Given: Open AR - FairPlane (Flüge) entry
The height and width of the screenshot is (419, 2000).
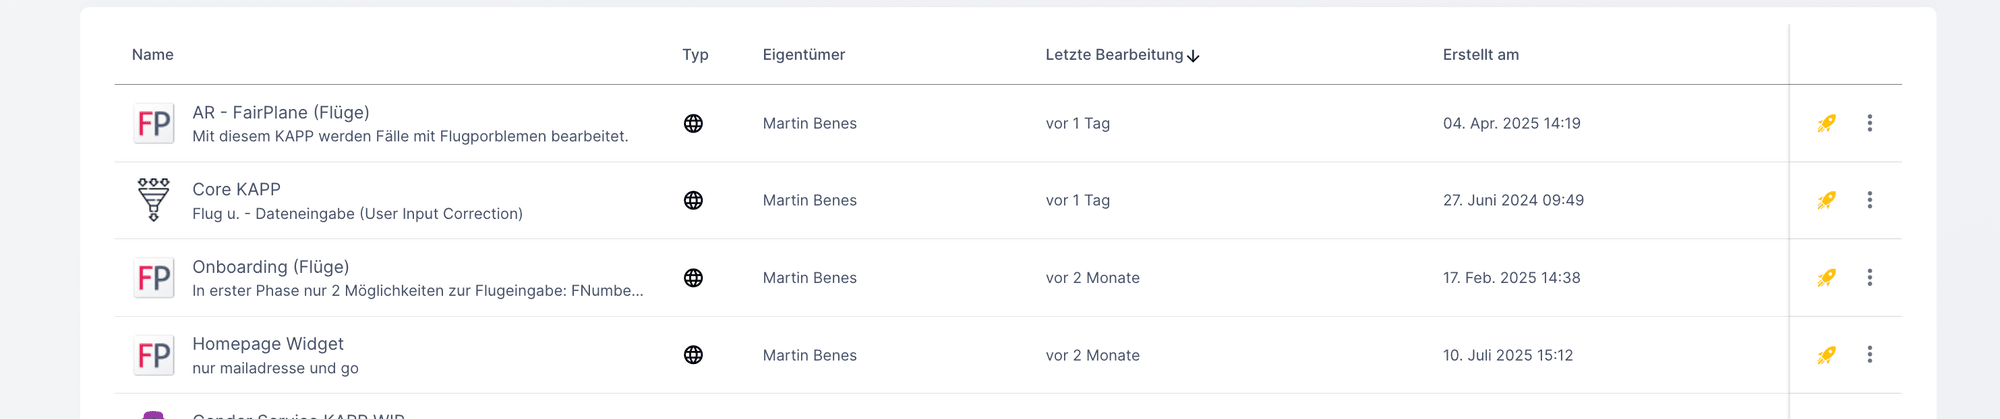Looking at the screenshot, I should point(281,113).
